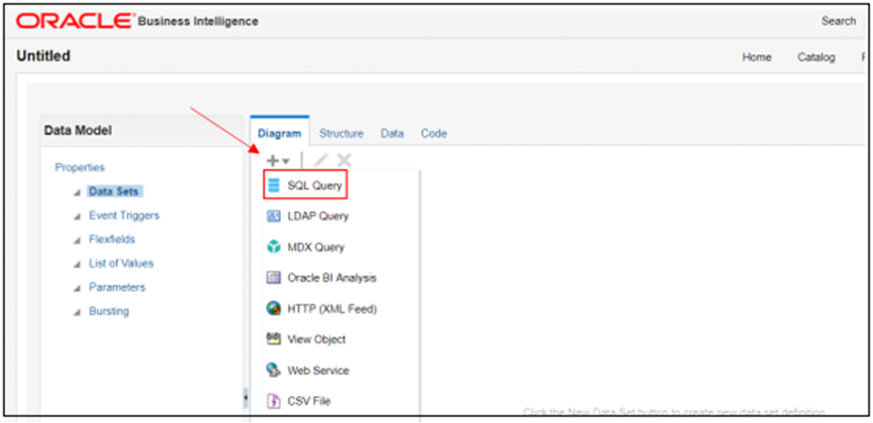873x423 pixels.
Task: Pick Web Service from the list
Action: (x=318, y=370)
